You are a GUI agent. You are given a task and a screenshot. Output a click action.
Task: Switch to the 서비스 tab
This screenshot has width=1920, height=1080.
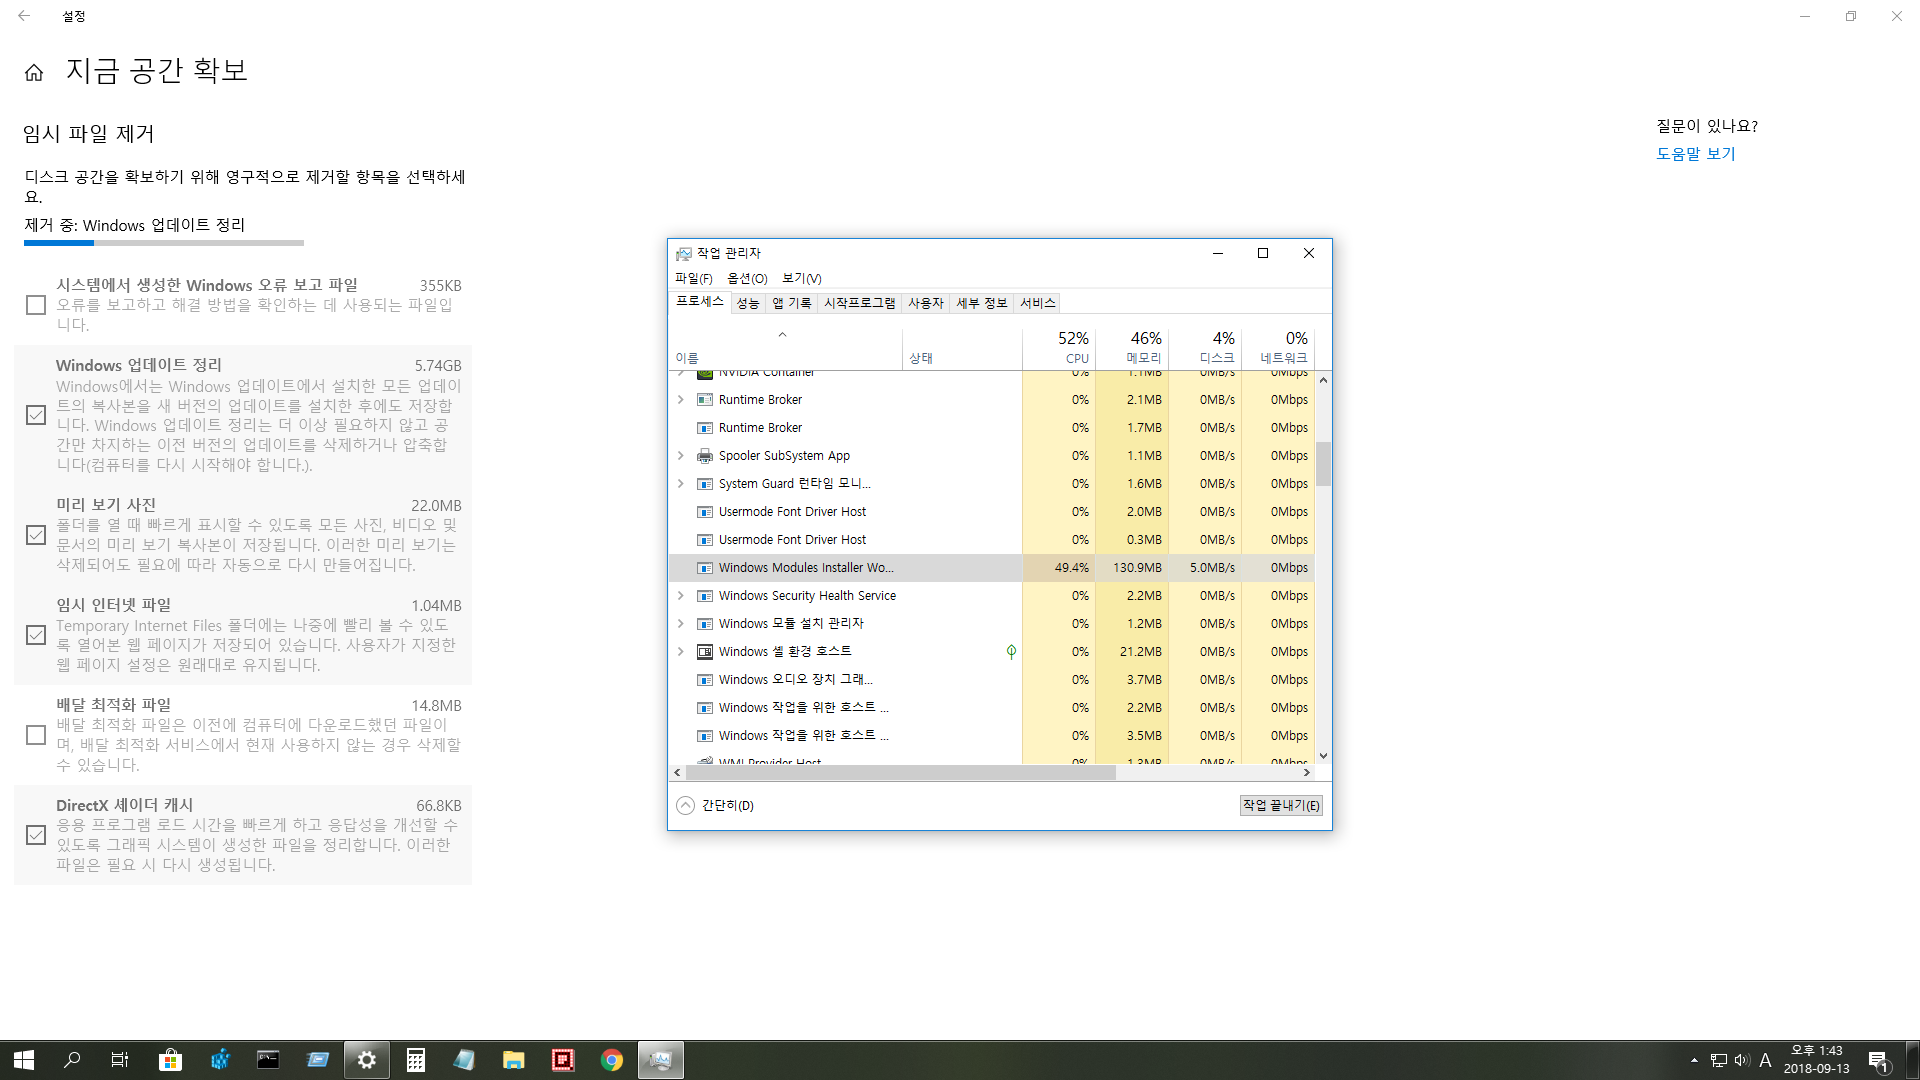coord(1037,303)
